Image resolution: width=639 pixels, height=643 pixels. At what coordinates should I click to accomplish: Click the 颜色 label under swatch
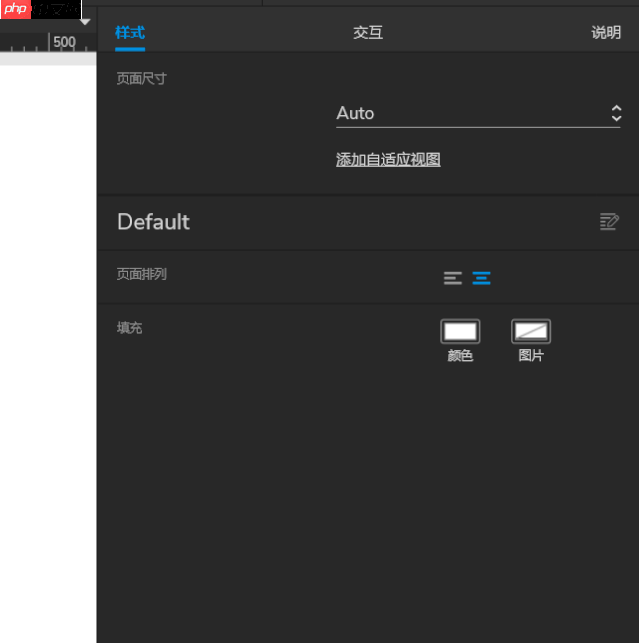tap(460, 355)
